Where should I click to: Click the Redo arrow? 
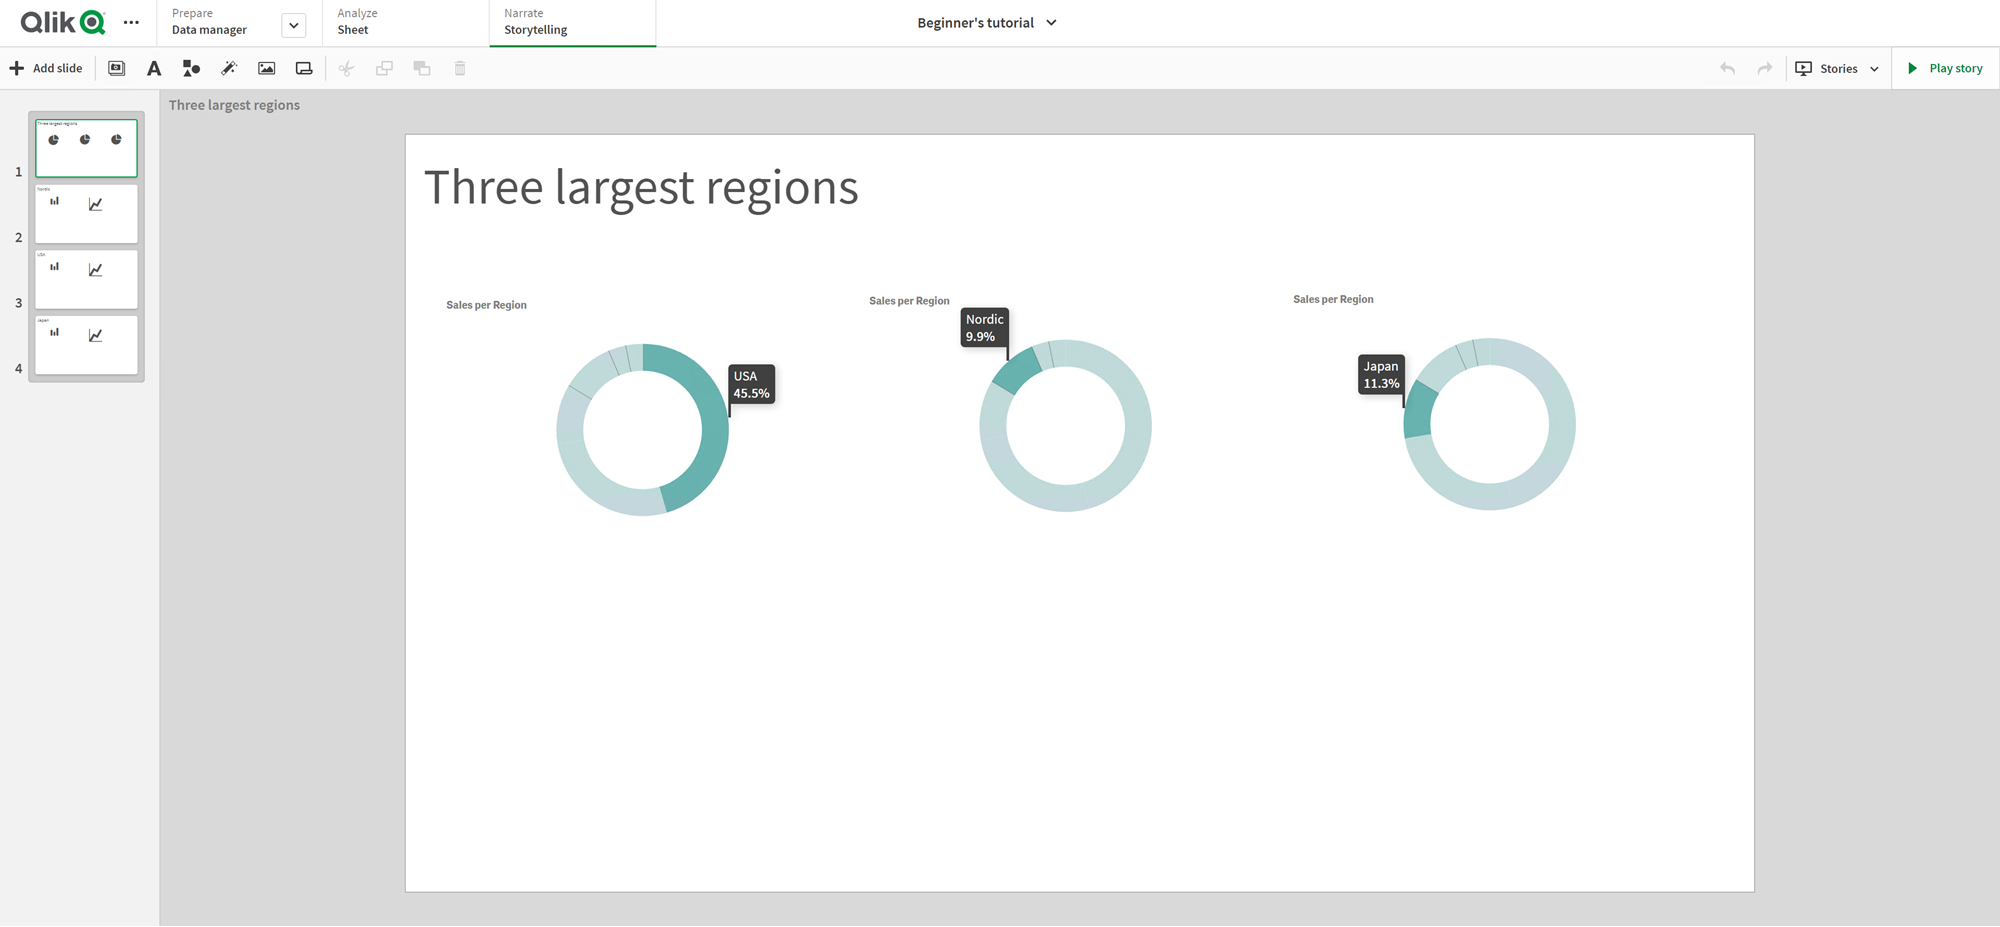(1765, 68)
